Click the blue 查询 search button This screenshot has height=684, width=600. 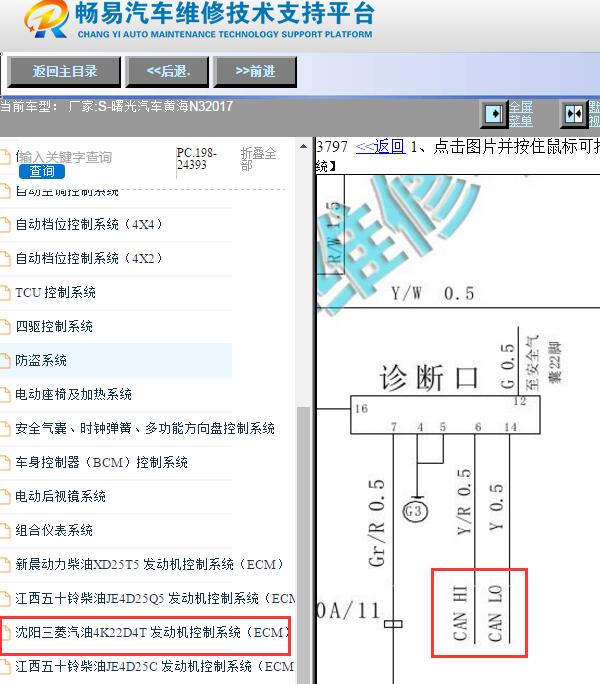point(42,171)
